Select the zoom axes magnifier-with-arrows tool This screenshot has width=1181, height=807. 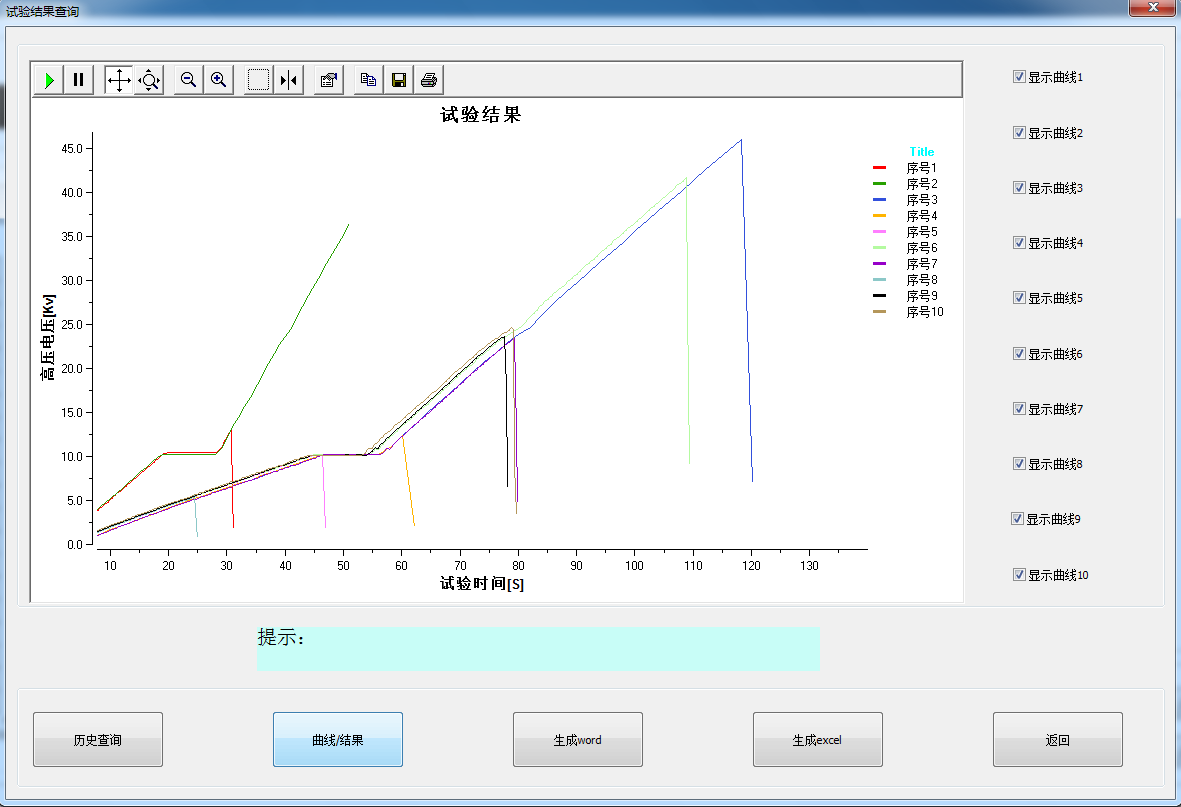coord(149,80)
